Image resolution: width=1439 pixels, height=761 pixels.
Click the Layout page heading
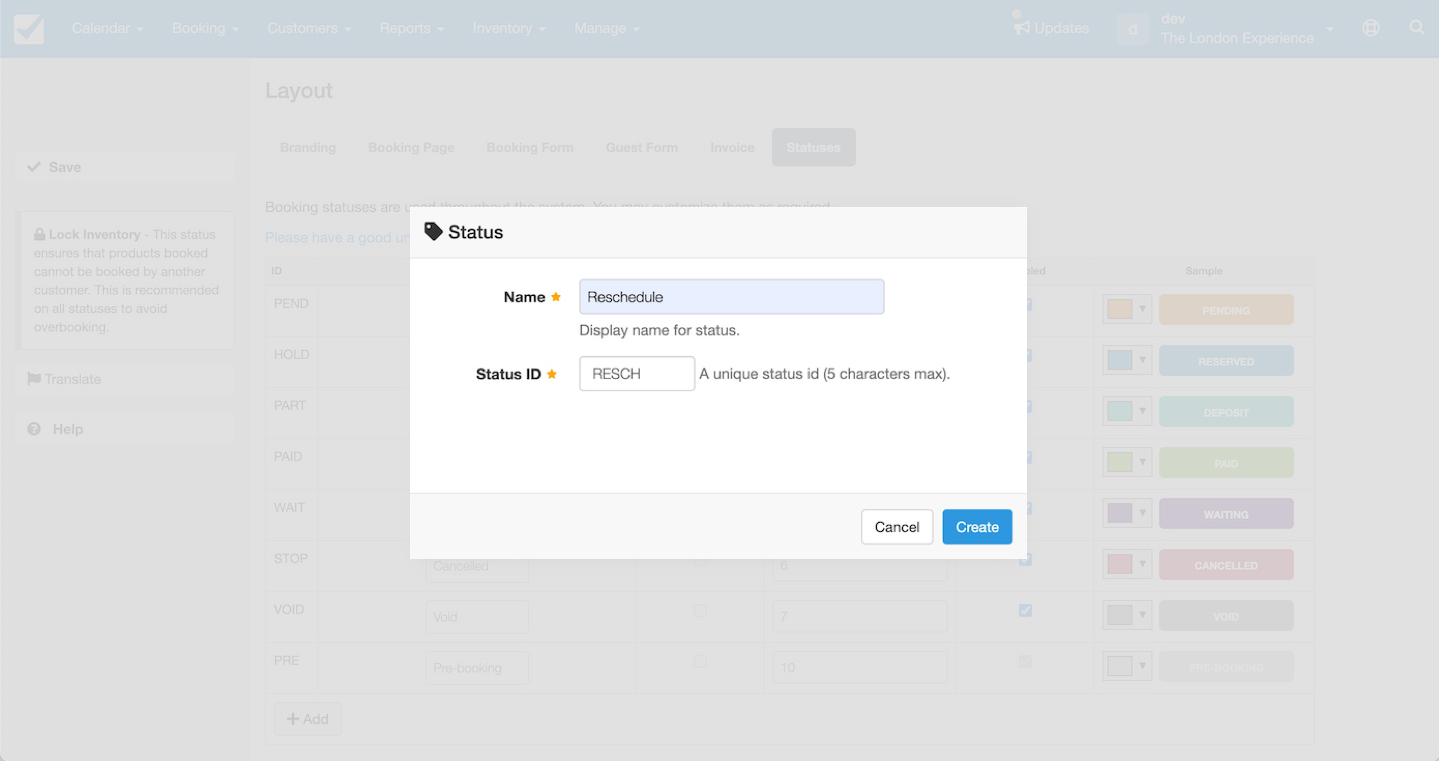(x=299, y=91)
